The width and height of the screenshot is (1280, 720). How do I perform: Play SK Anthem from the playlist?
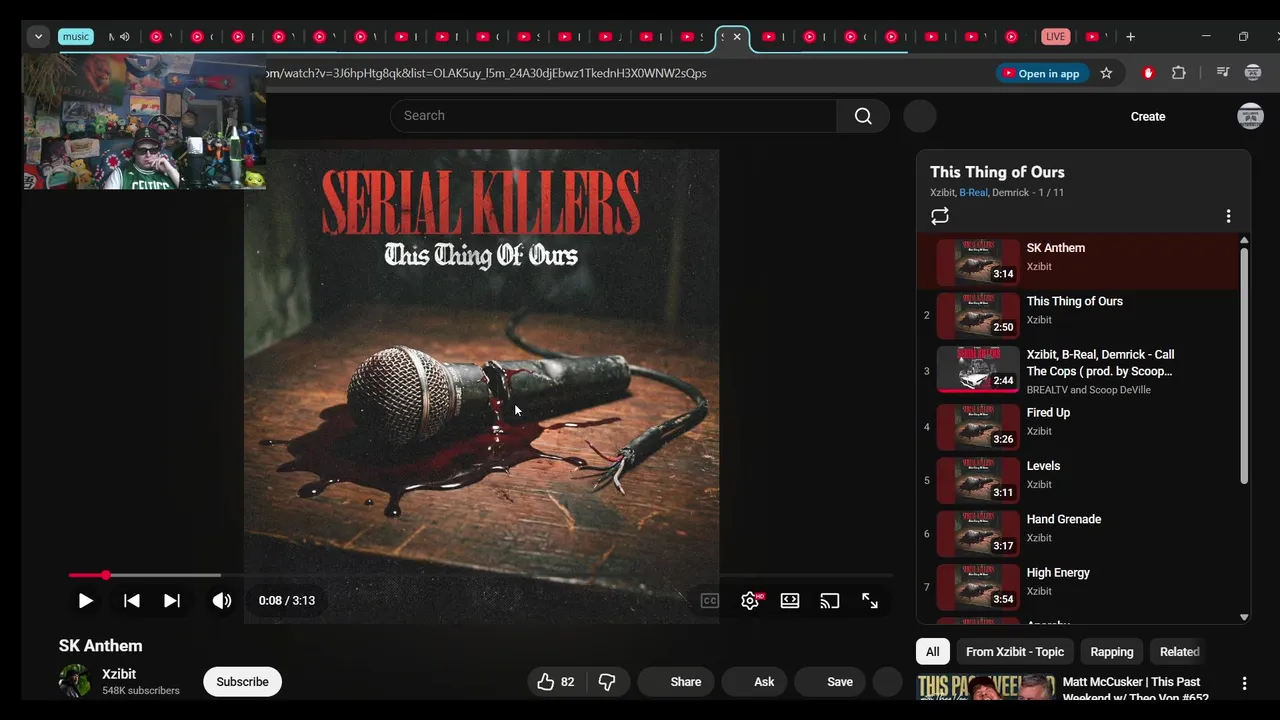(x=1078, y=262)
